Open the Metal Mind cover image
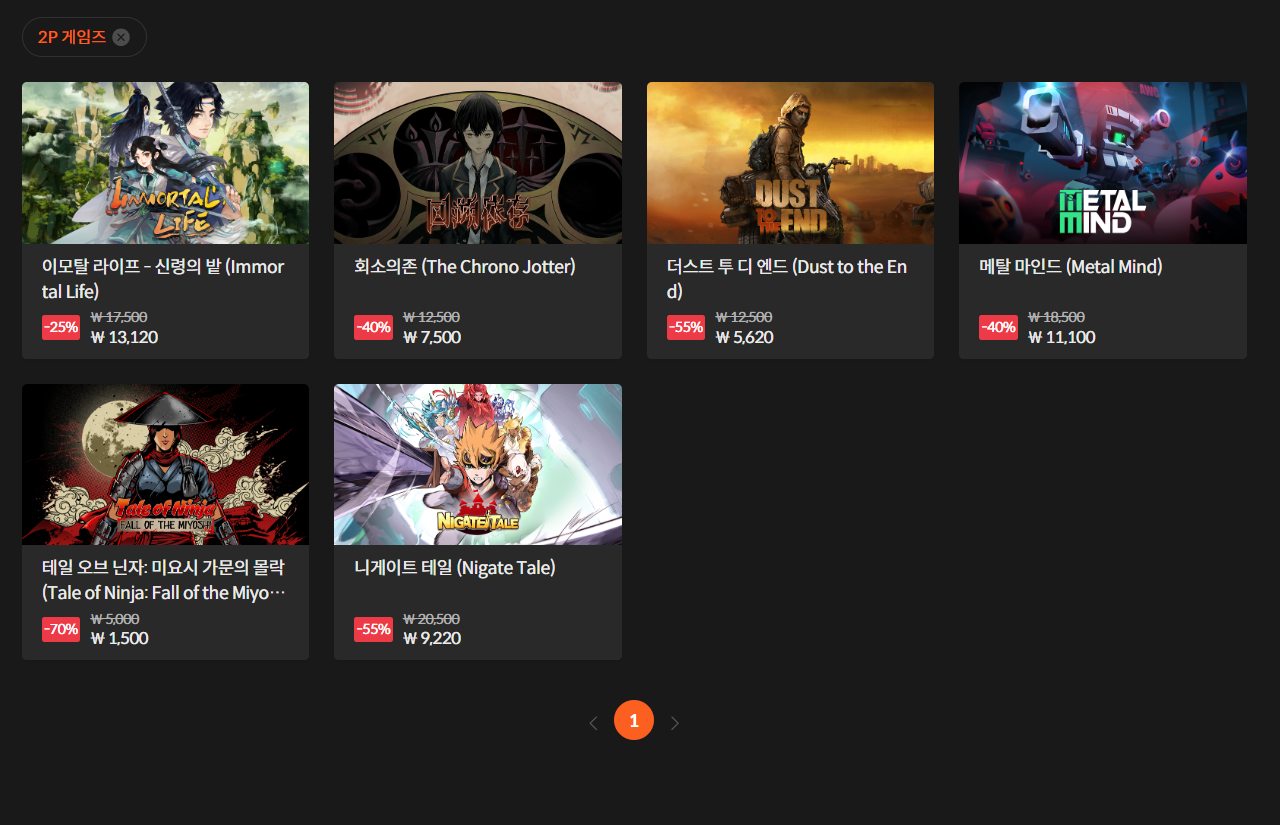The height and width of the screenshot is (825, 1280). tap(1103, 163)
